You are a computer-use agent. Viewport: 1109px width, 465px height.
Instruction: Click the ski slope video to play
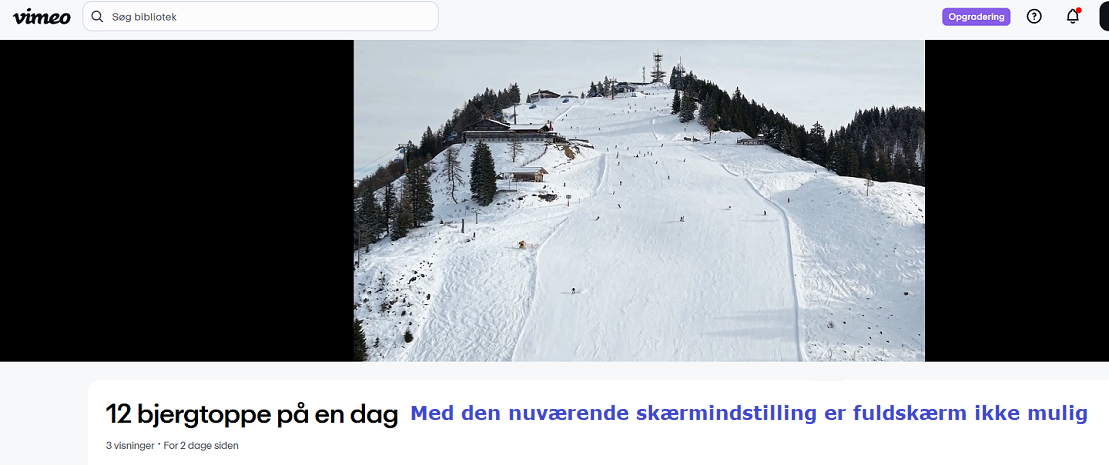point(639,200)
